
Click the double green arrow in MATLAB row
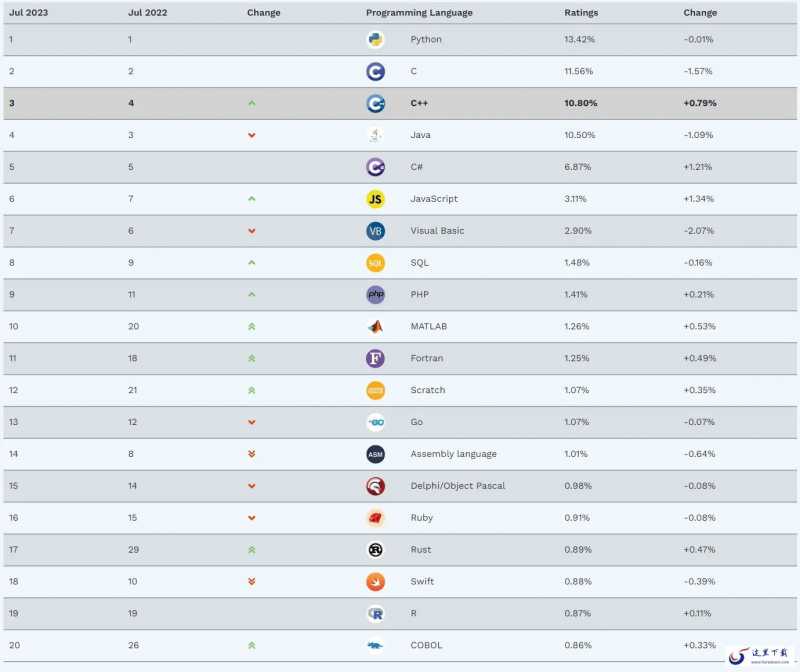(x=252, y=327)
